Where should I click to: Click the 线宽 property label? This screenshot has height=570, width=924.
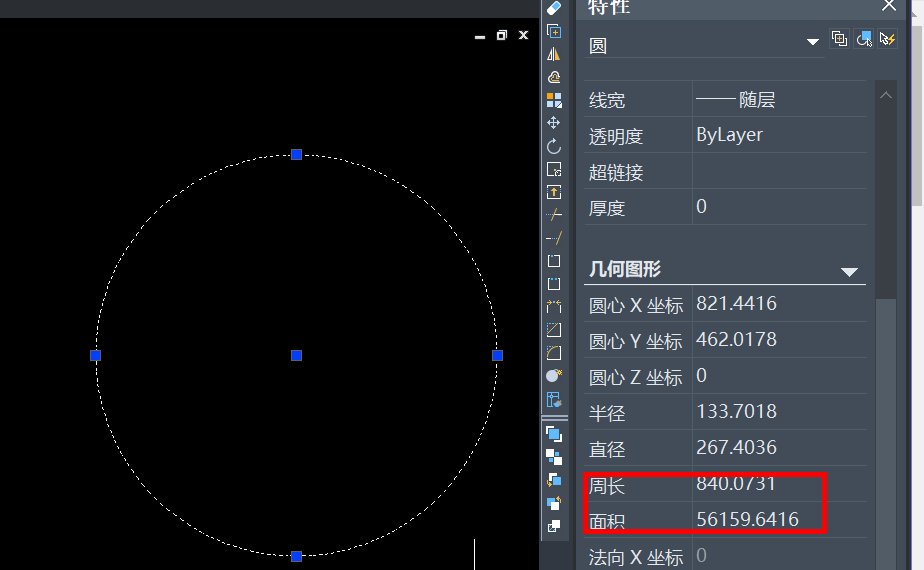click(x=606, y=100)
